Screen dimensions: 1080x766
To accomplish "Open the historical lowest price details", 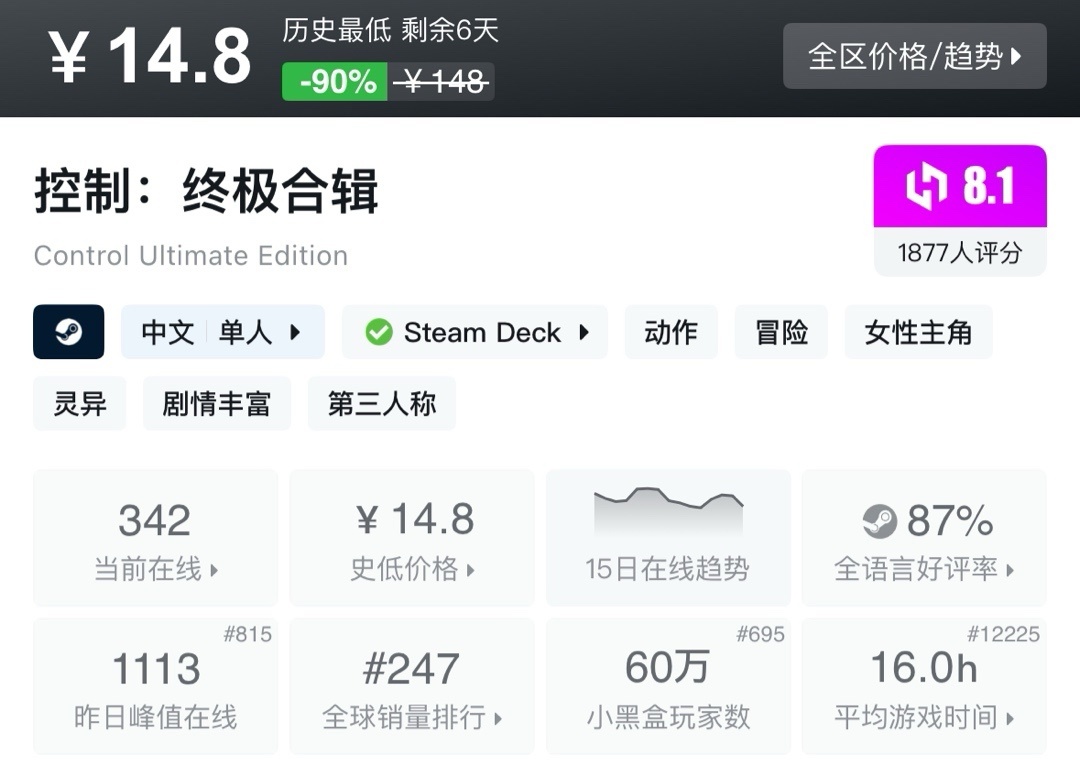I will pyautogui.click(x=412, y=538).
